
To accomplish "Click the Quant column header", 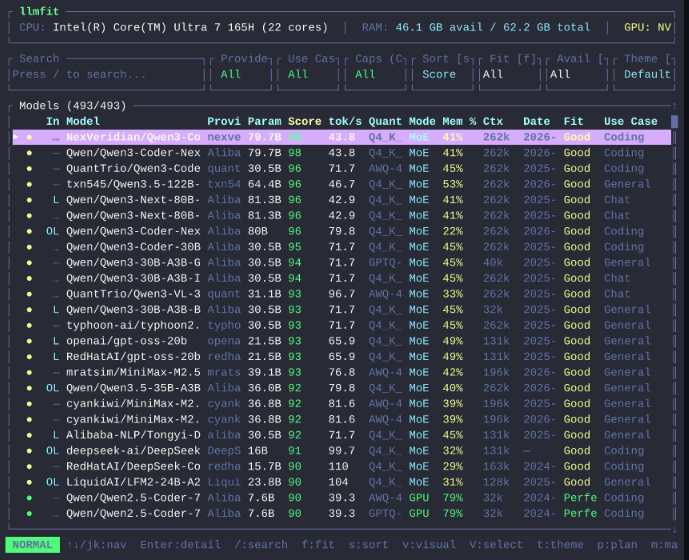I will pyautogui.click(x=385, y=121).
